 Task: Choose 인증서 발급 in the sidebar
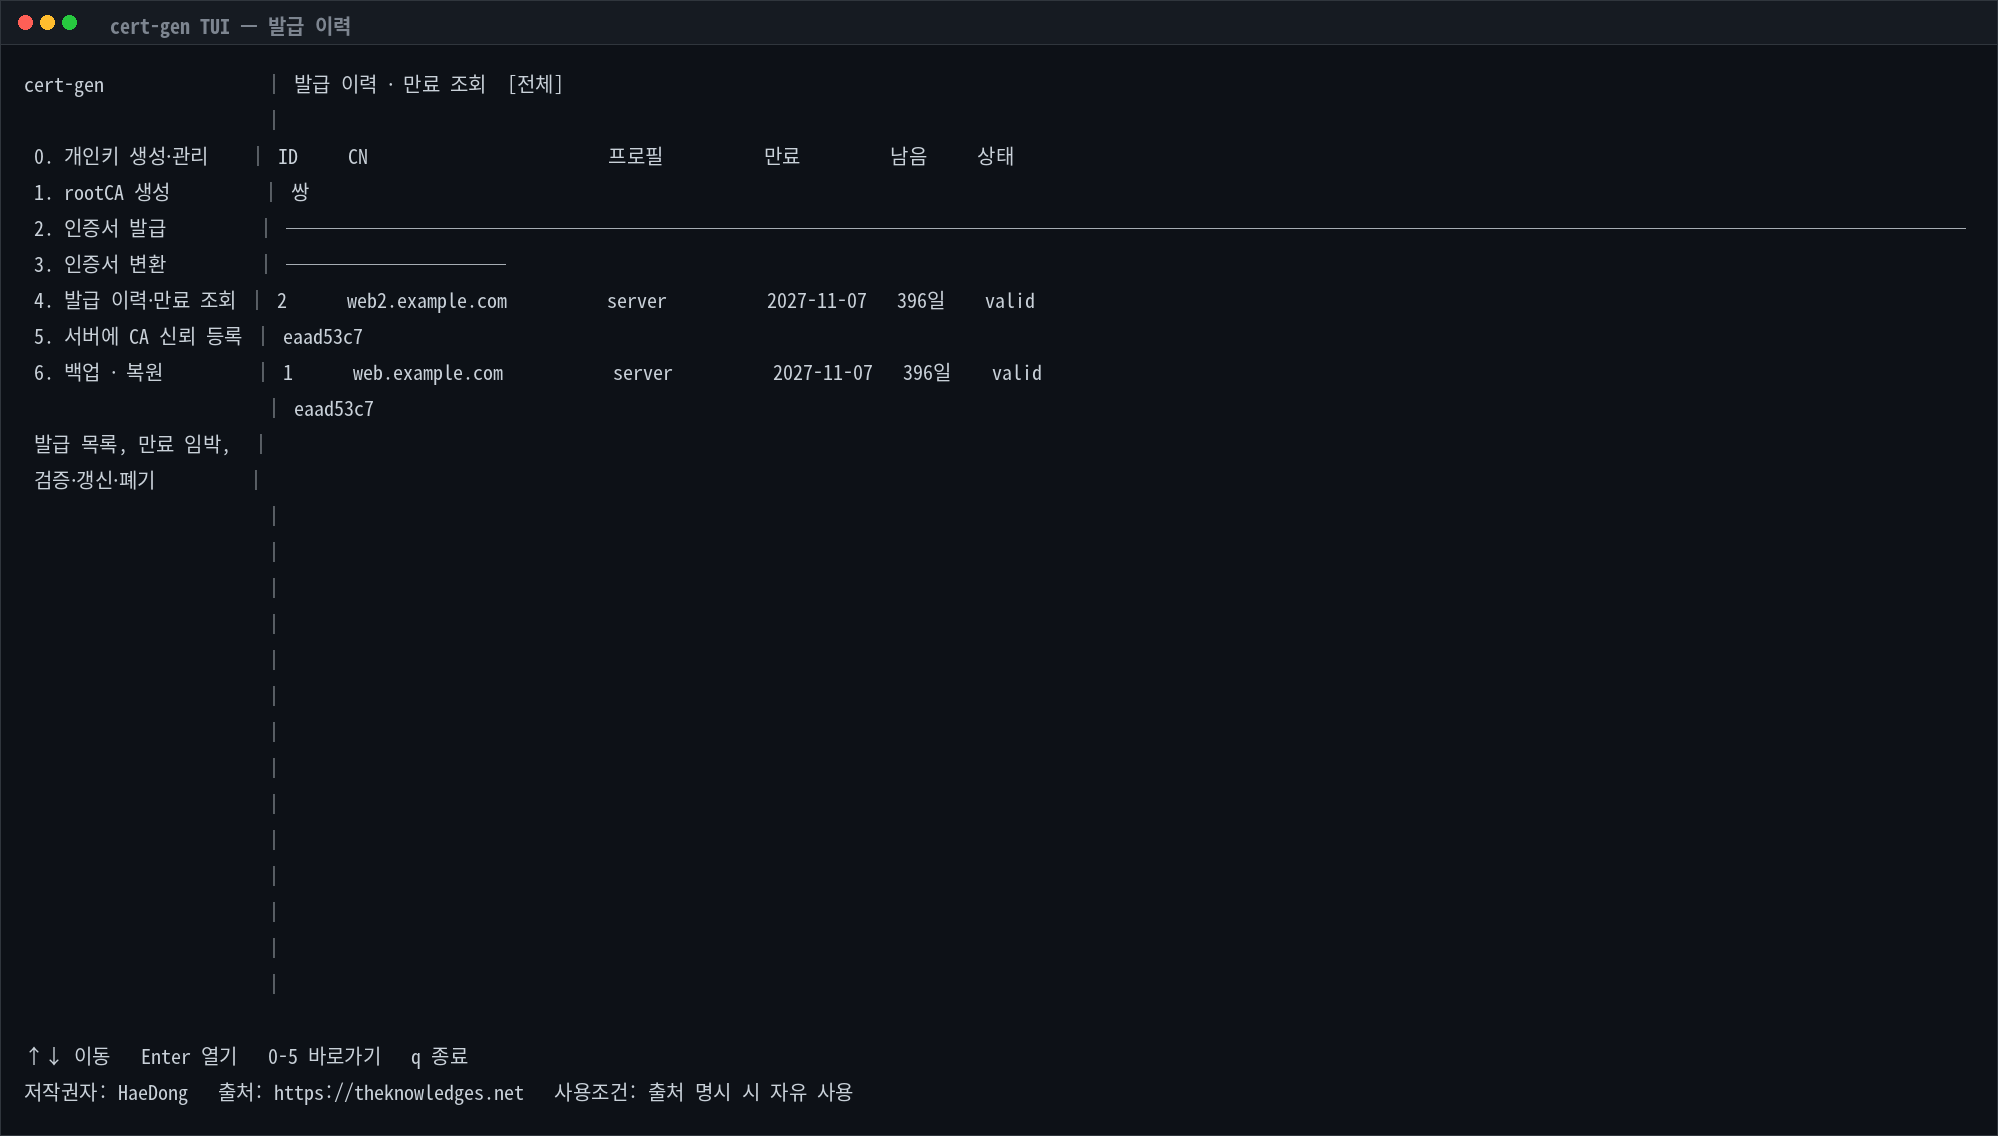pos(99,228)
